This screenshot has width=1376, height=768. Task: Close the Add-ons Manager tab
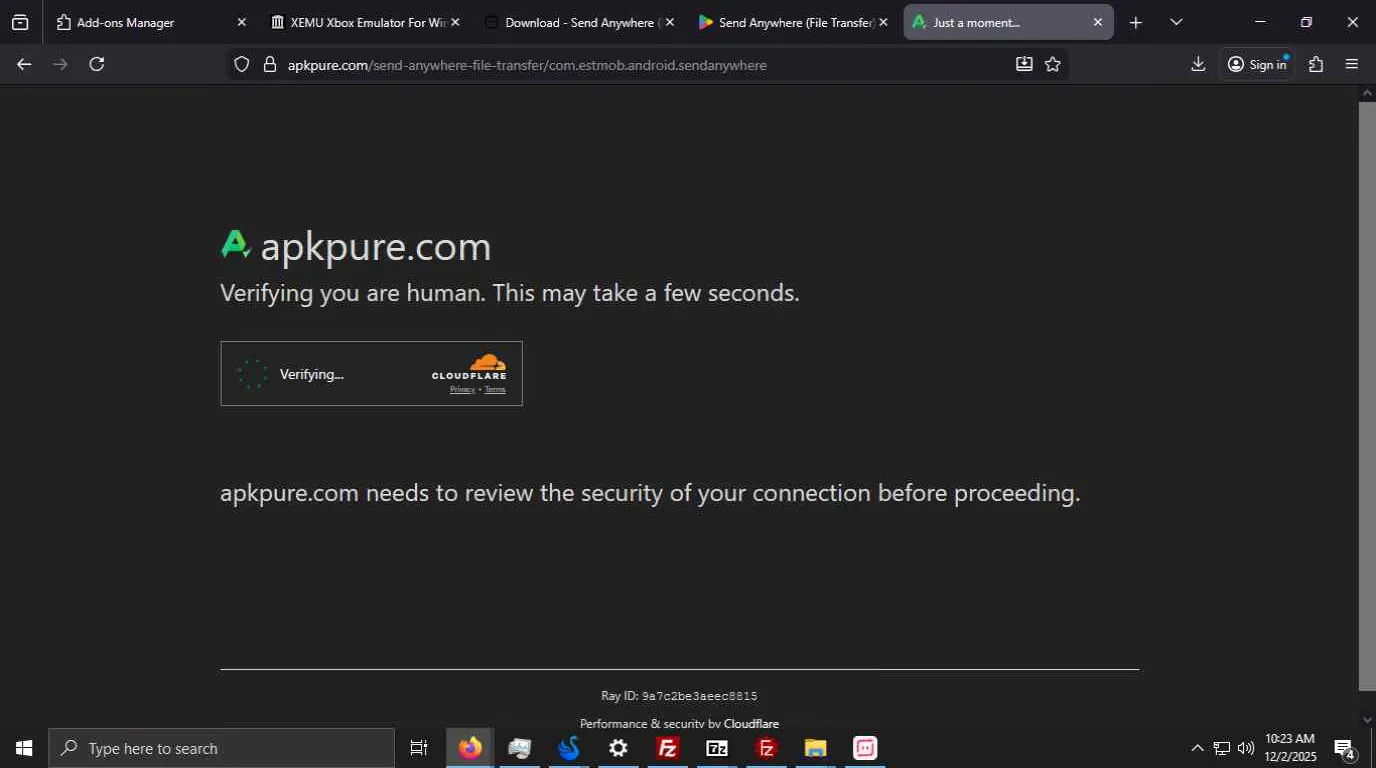[x=241, y=22]
